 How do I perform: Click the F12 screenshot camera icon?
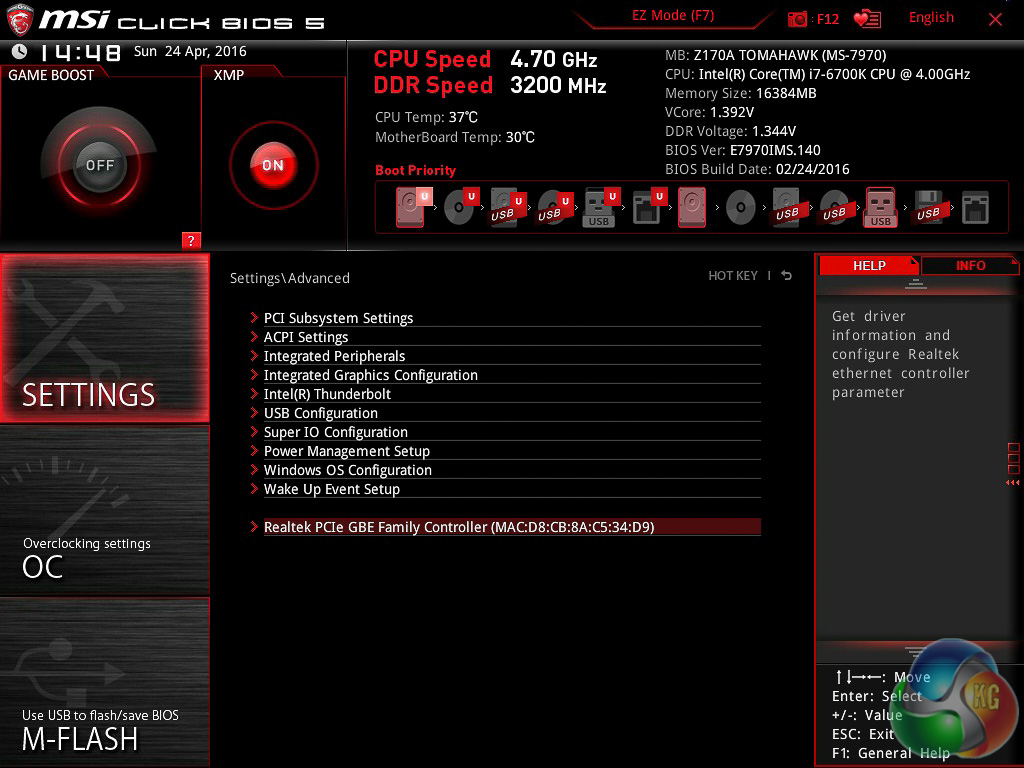(797, 19)
